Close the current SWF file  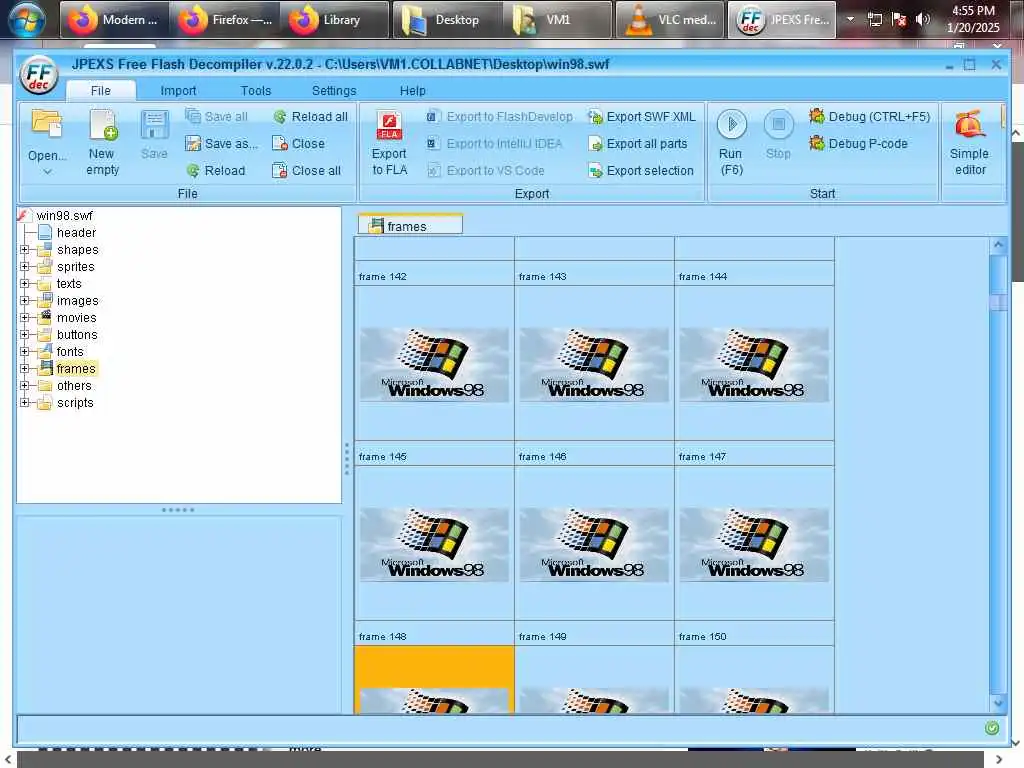pyautogui.click(x=298, y=143)
